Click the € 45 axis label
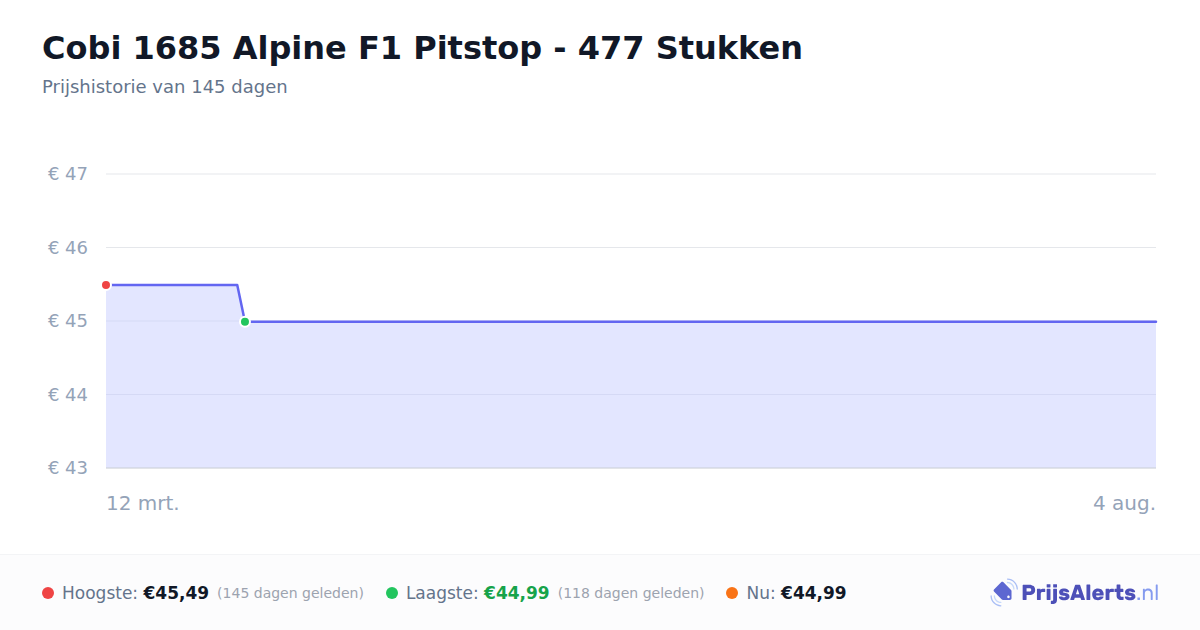 (x=68, y=321)
